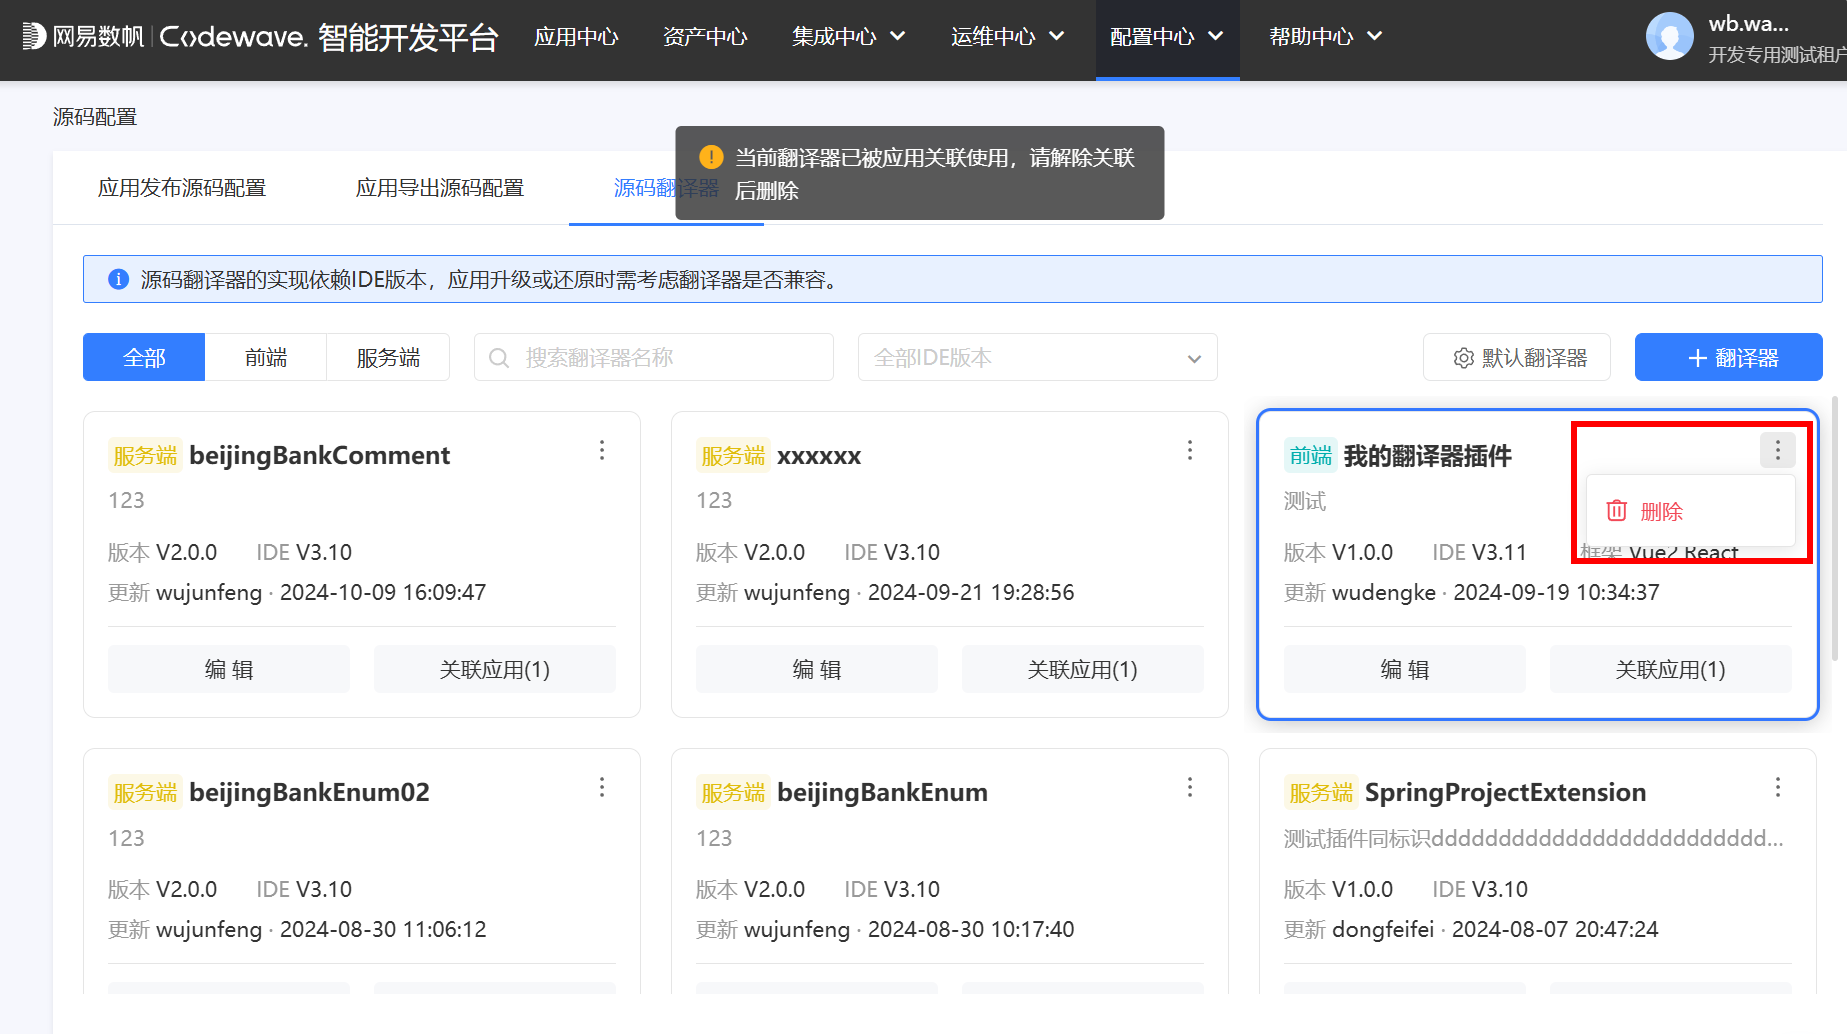Open more options for beijingBankEnum card

point(1190,787)
